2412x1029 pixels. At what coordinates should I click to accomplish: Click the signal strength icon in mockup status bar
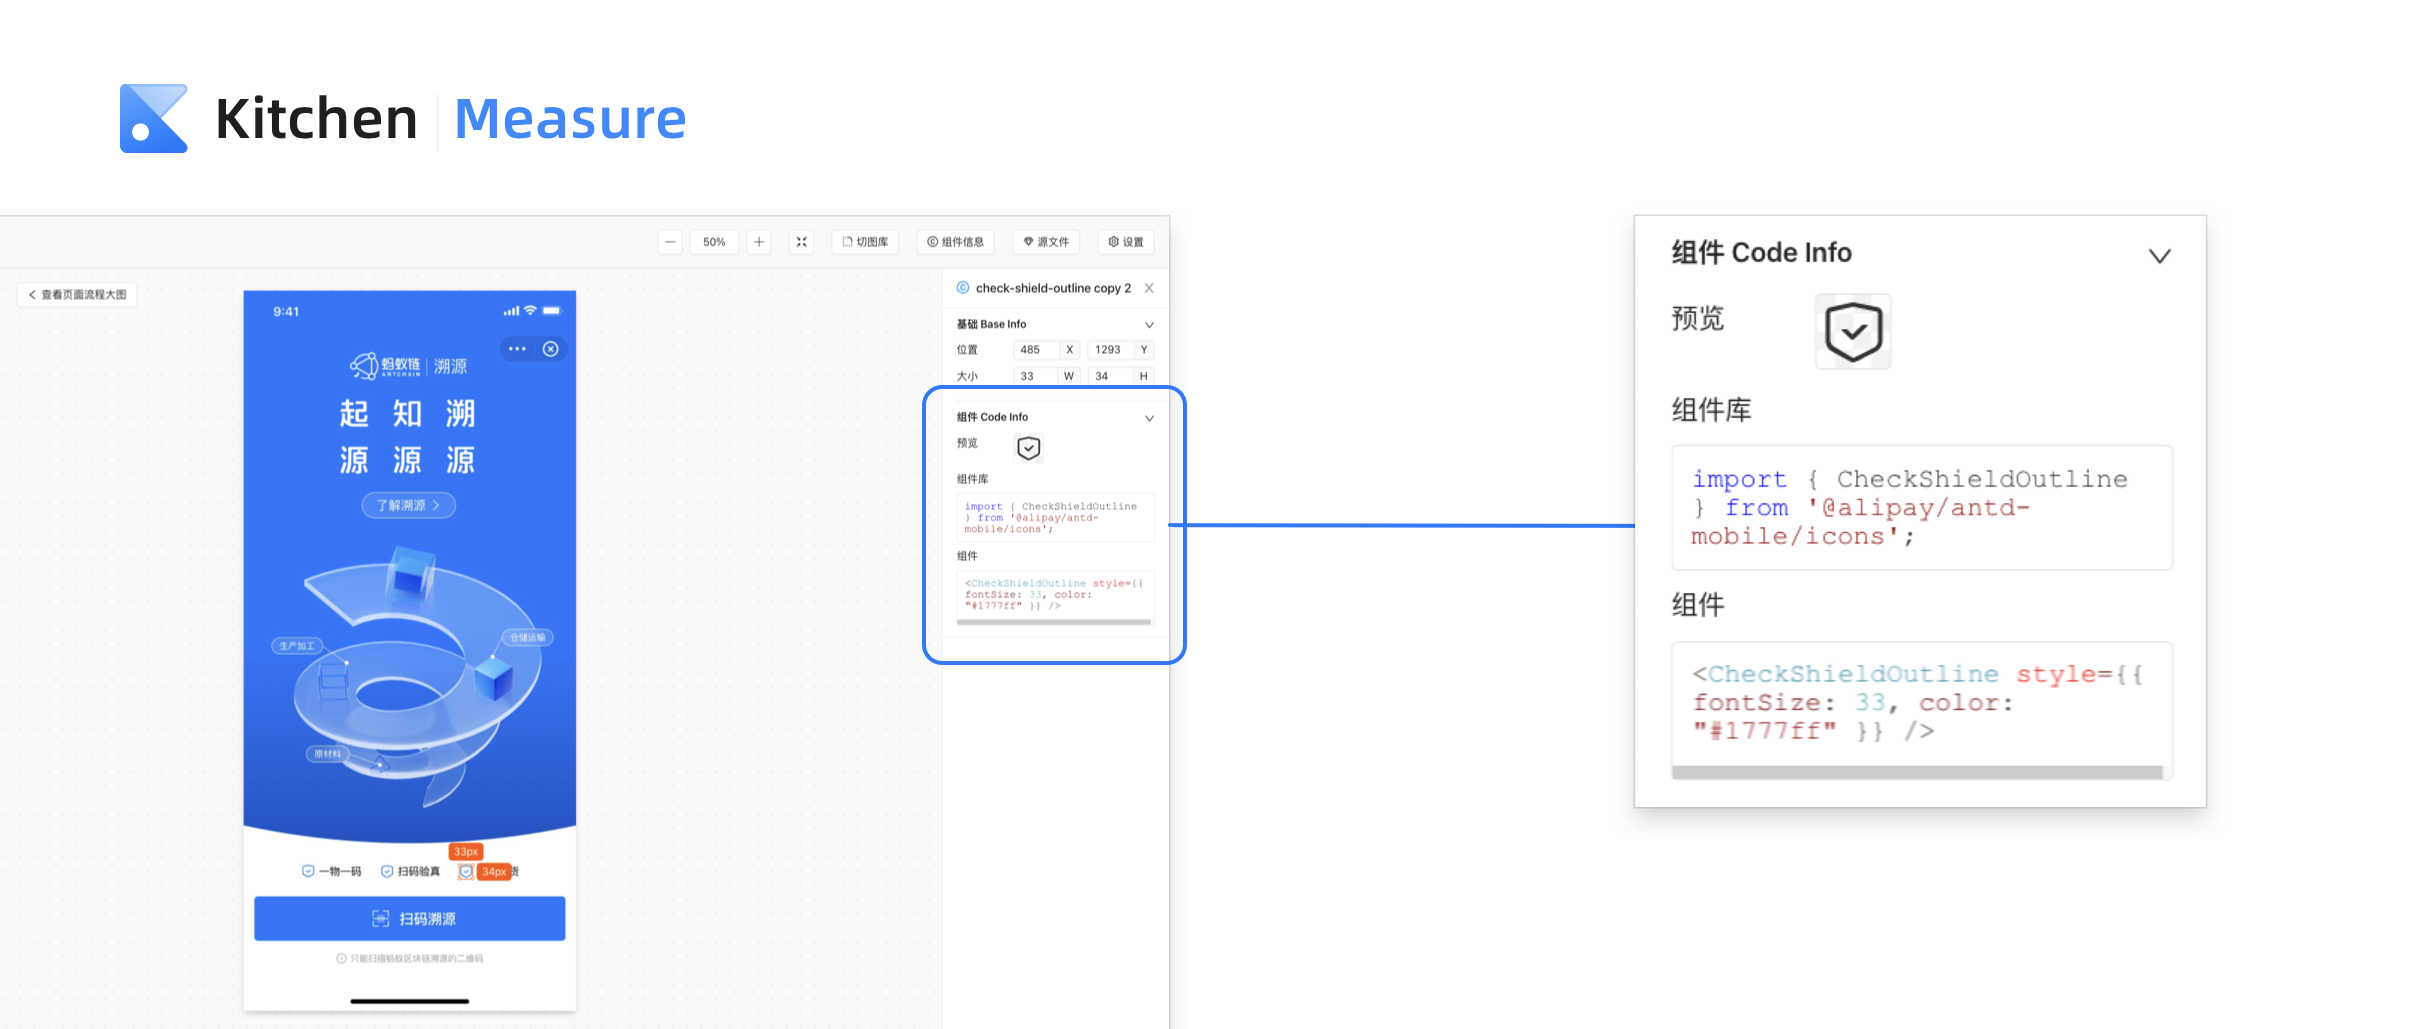pos(511,312)
